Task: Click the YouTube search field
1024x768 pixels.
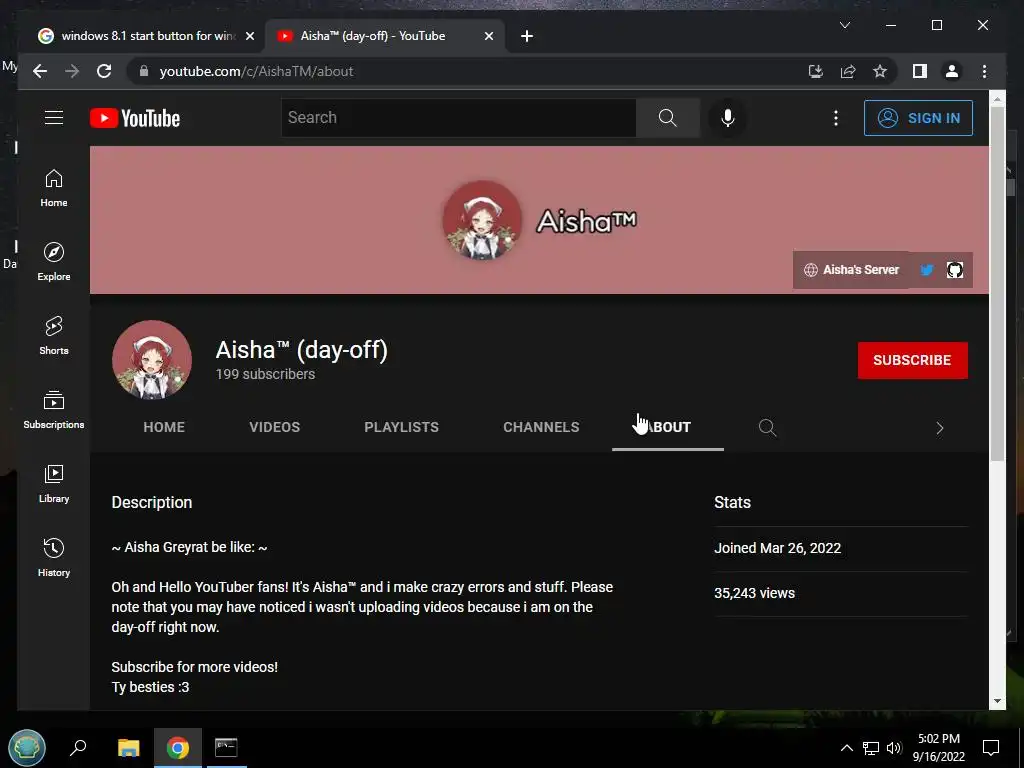Action: coord(458,118)
